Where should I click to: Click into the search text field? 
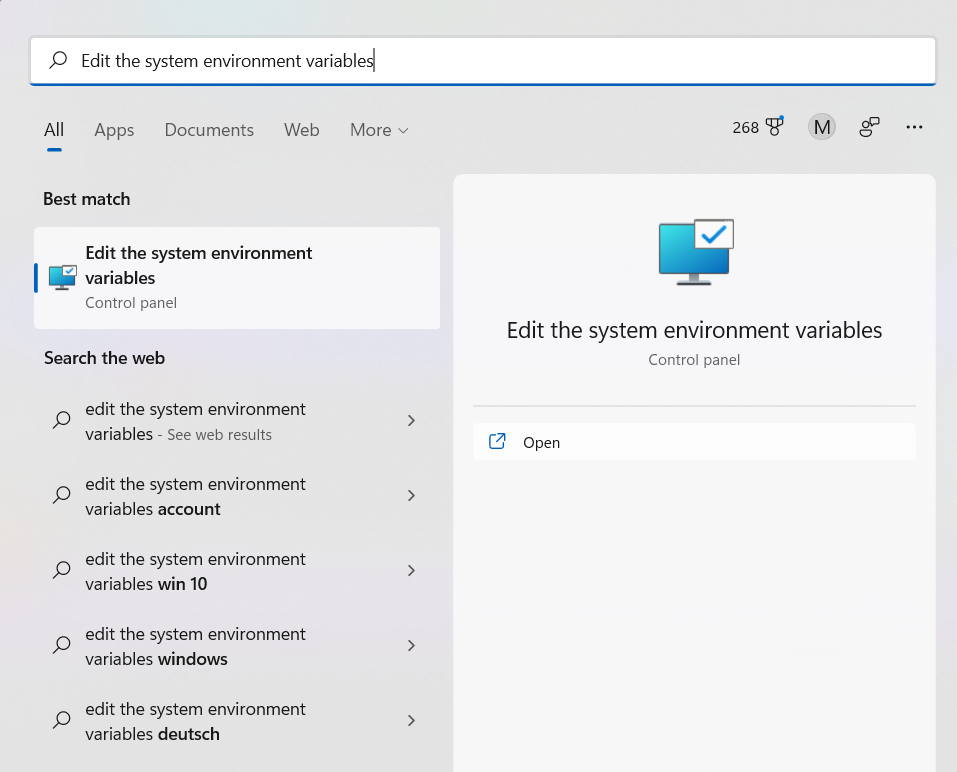click(x=482, y=60)
